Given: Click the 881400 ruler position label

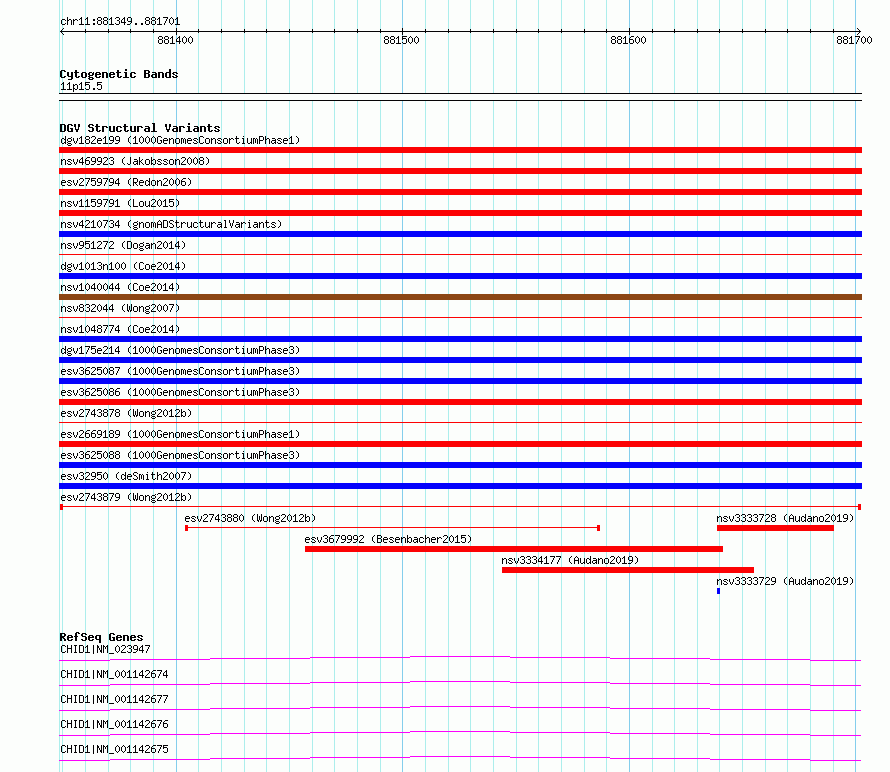Looking at the screenshot, I should (175, 40).
